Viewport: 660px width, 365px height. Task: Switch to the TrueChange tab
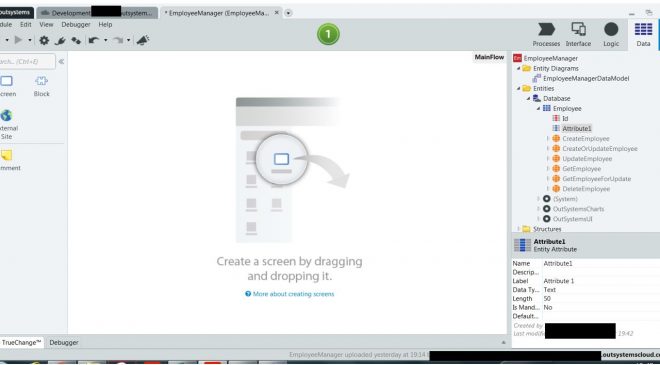(21, 342)
